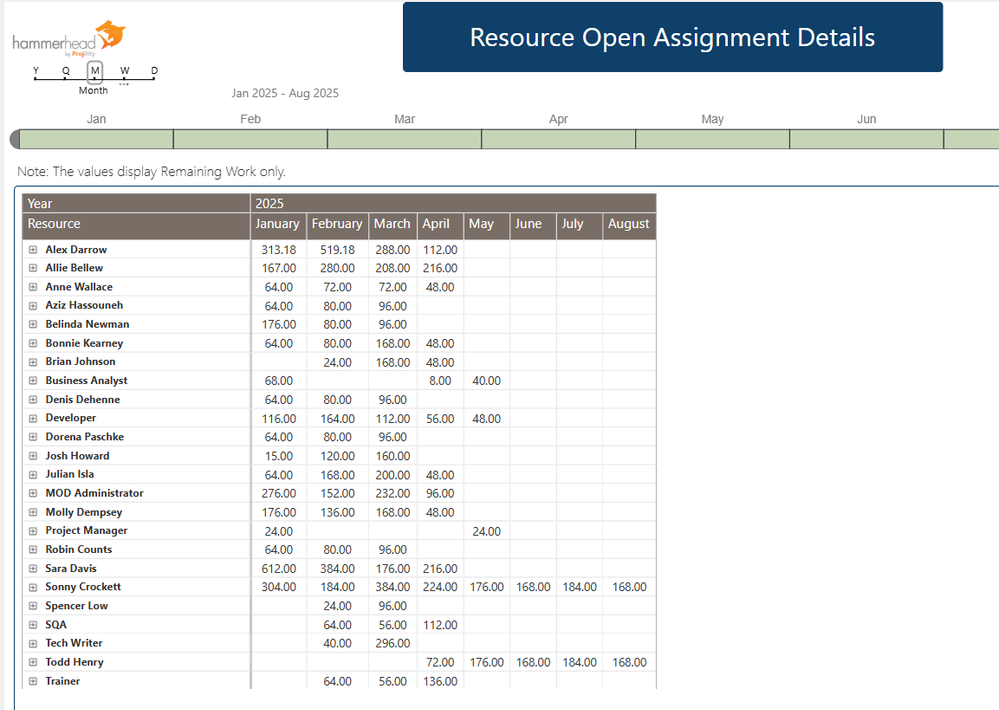Select the Jun segment on the timeline slicer

coord(866,139)
